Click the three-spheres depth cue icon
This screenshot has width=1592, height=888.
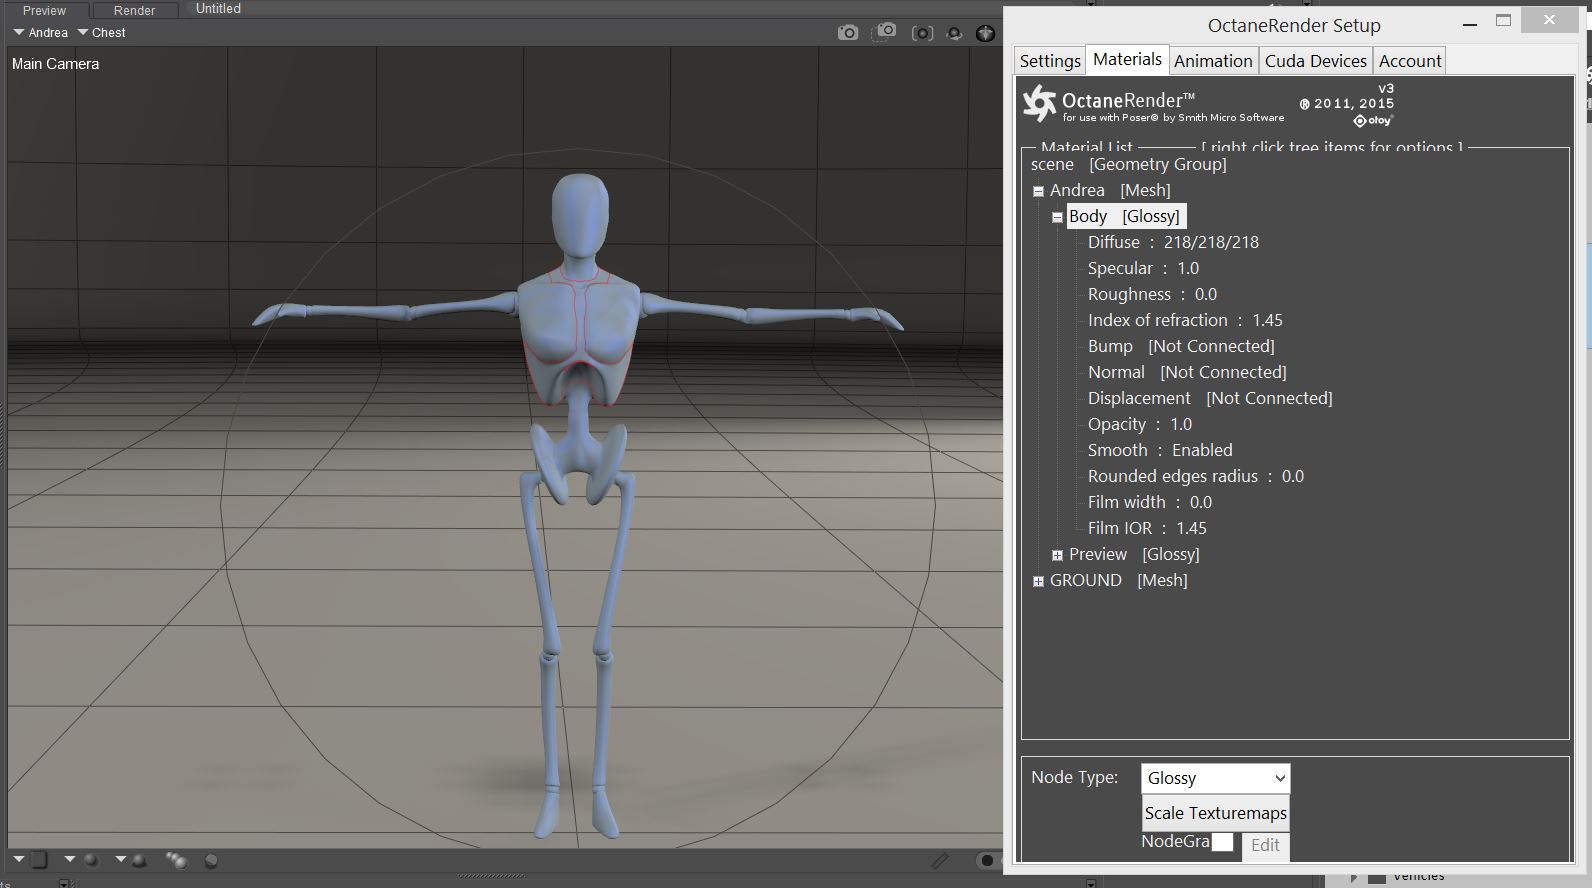tap(177, 860)
